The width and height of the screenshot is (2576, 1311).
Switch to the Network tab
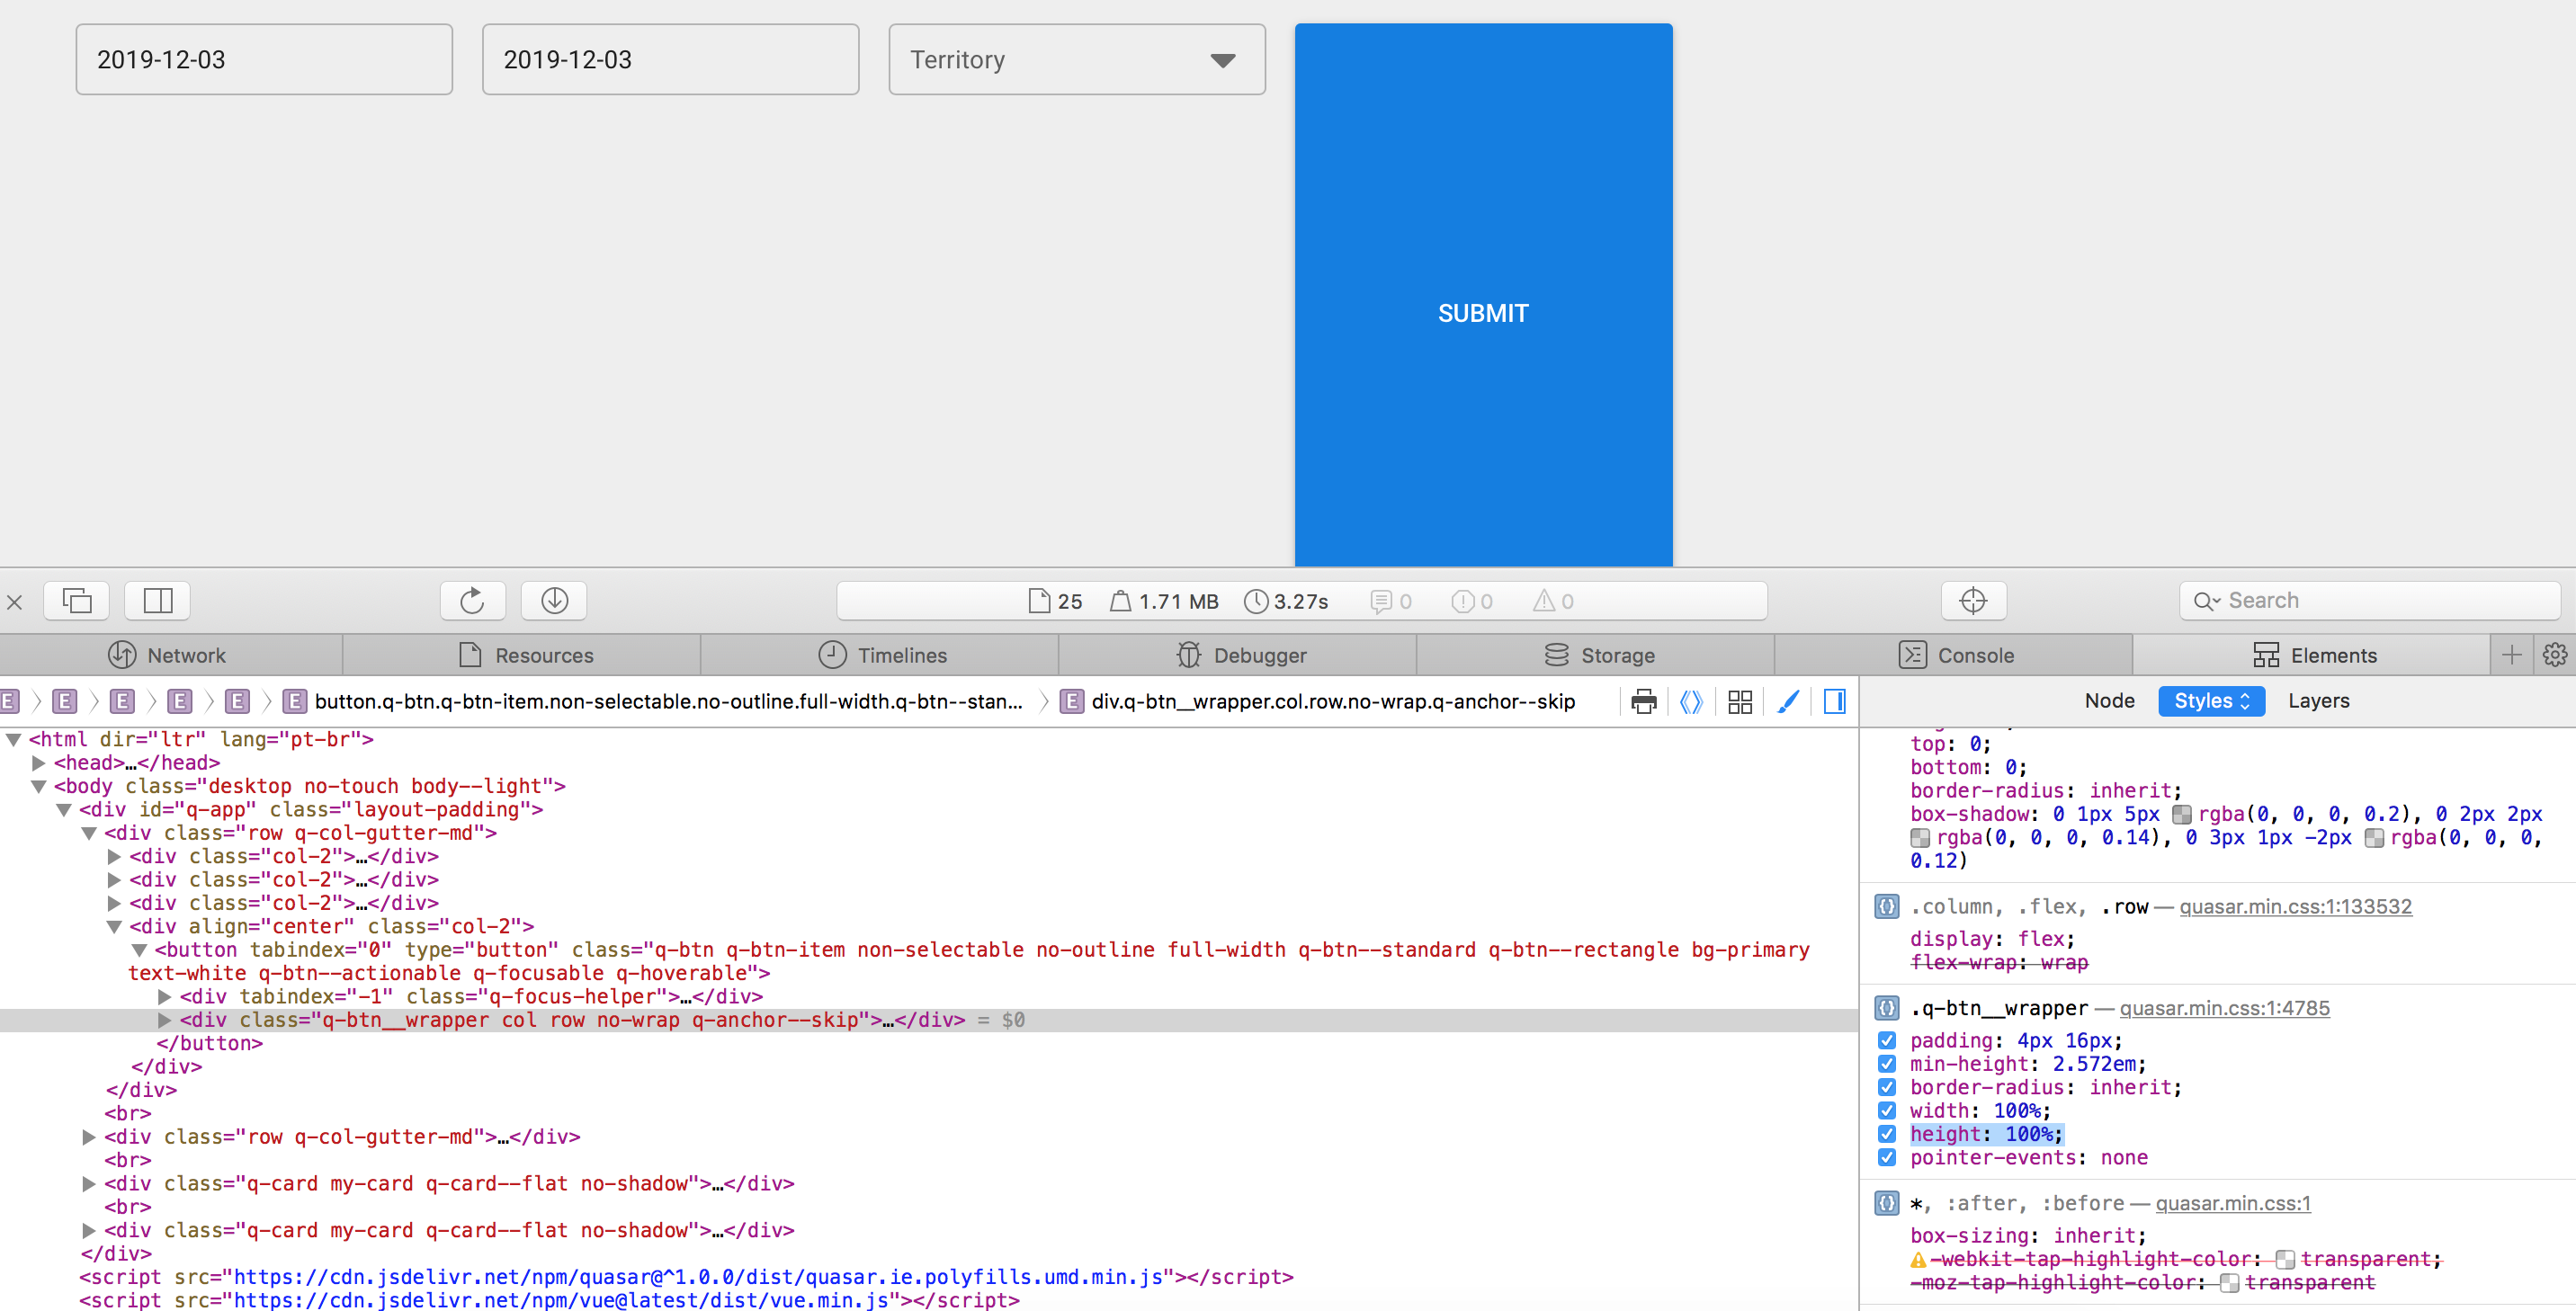click(x=168, y=655)
